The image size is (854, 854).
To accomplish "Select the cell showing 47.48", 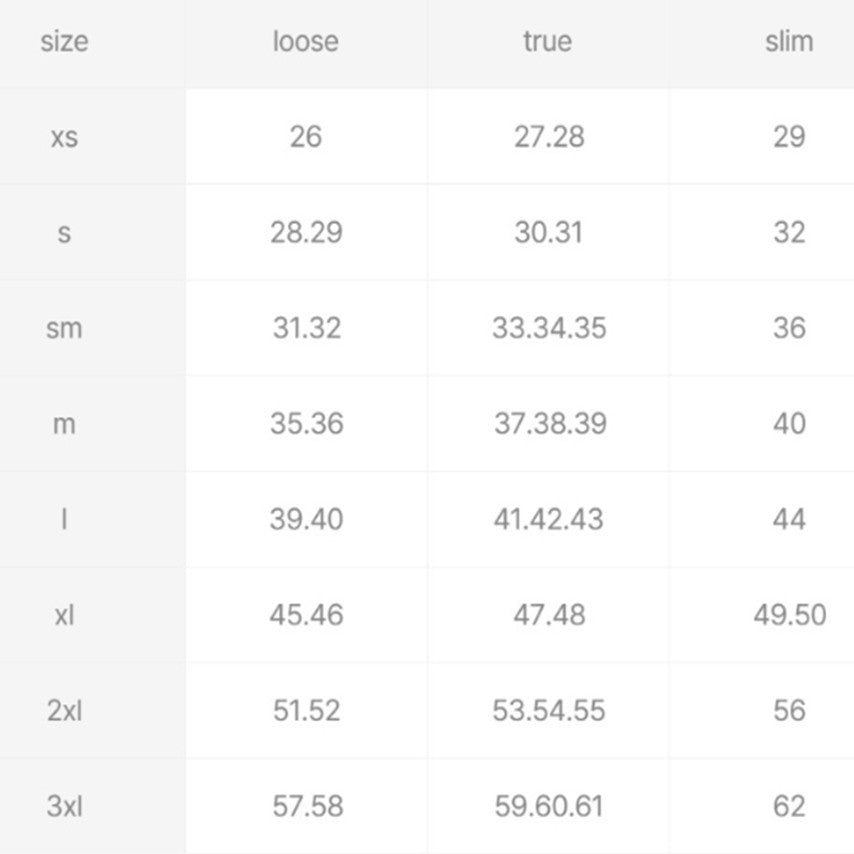I will click(x=549, y=615).
